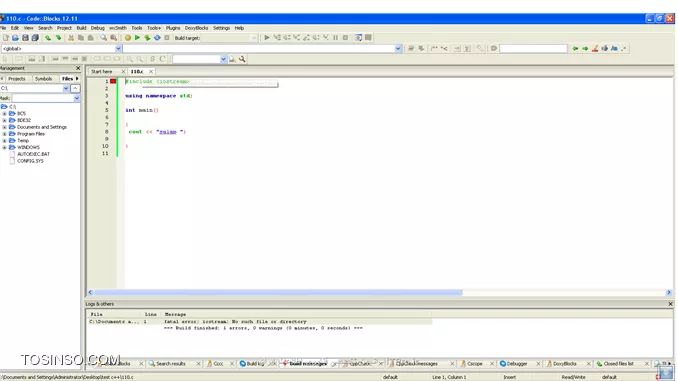
Task: Click the Abort build icon
Action: click(x=167, y=38)
